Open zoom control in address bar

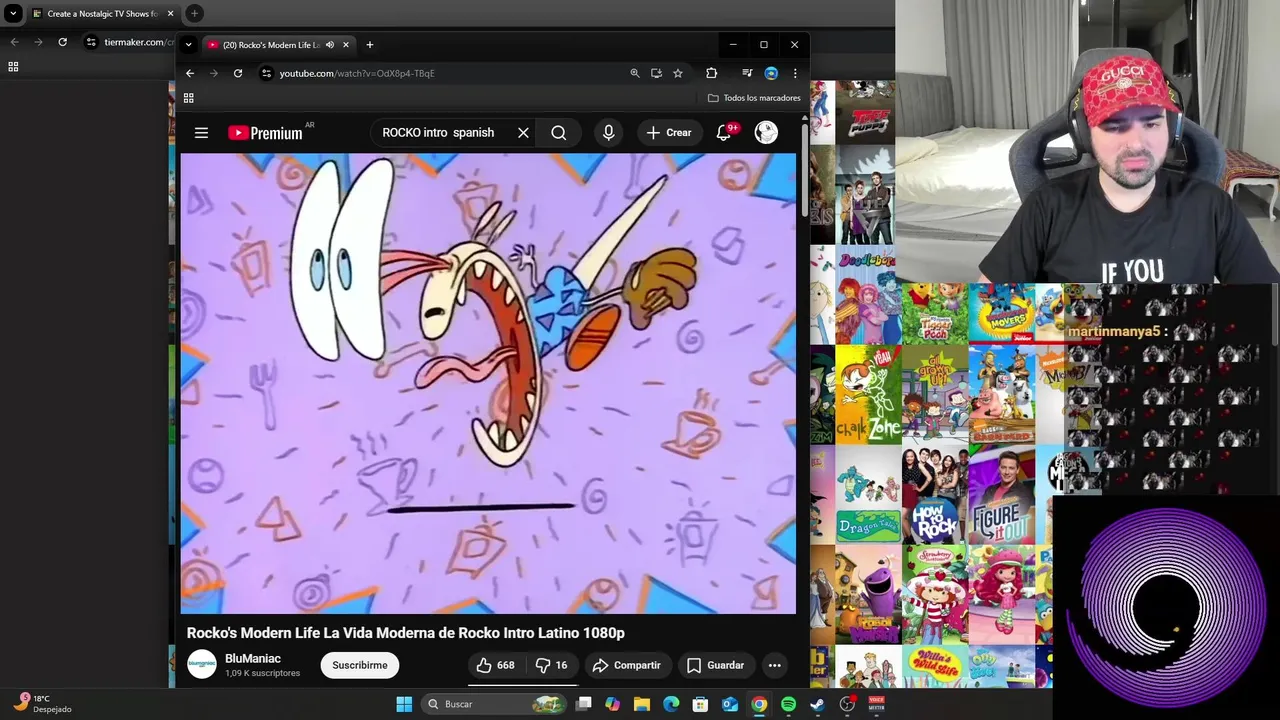click(x=634, y=73)
